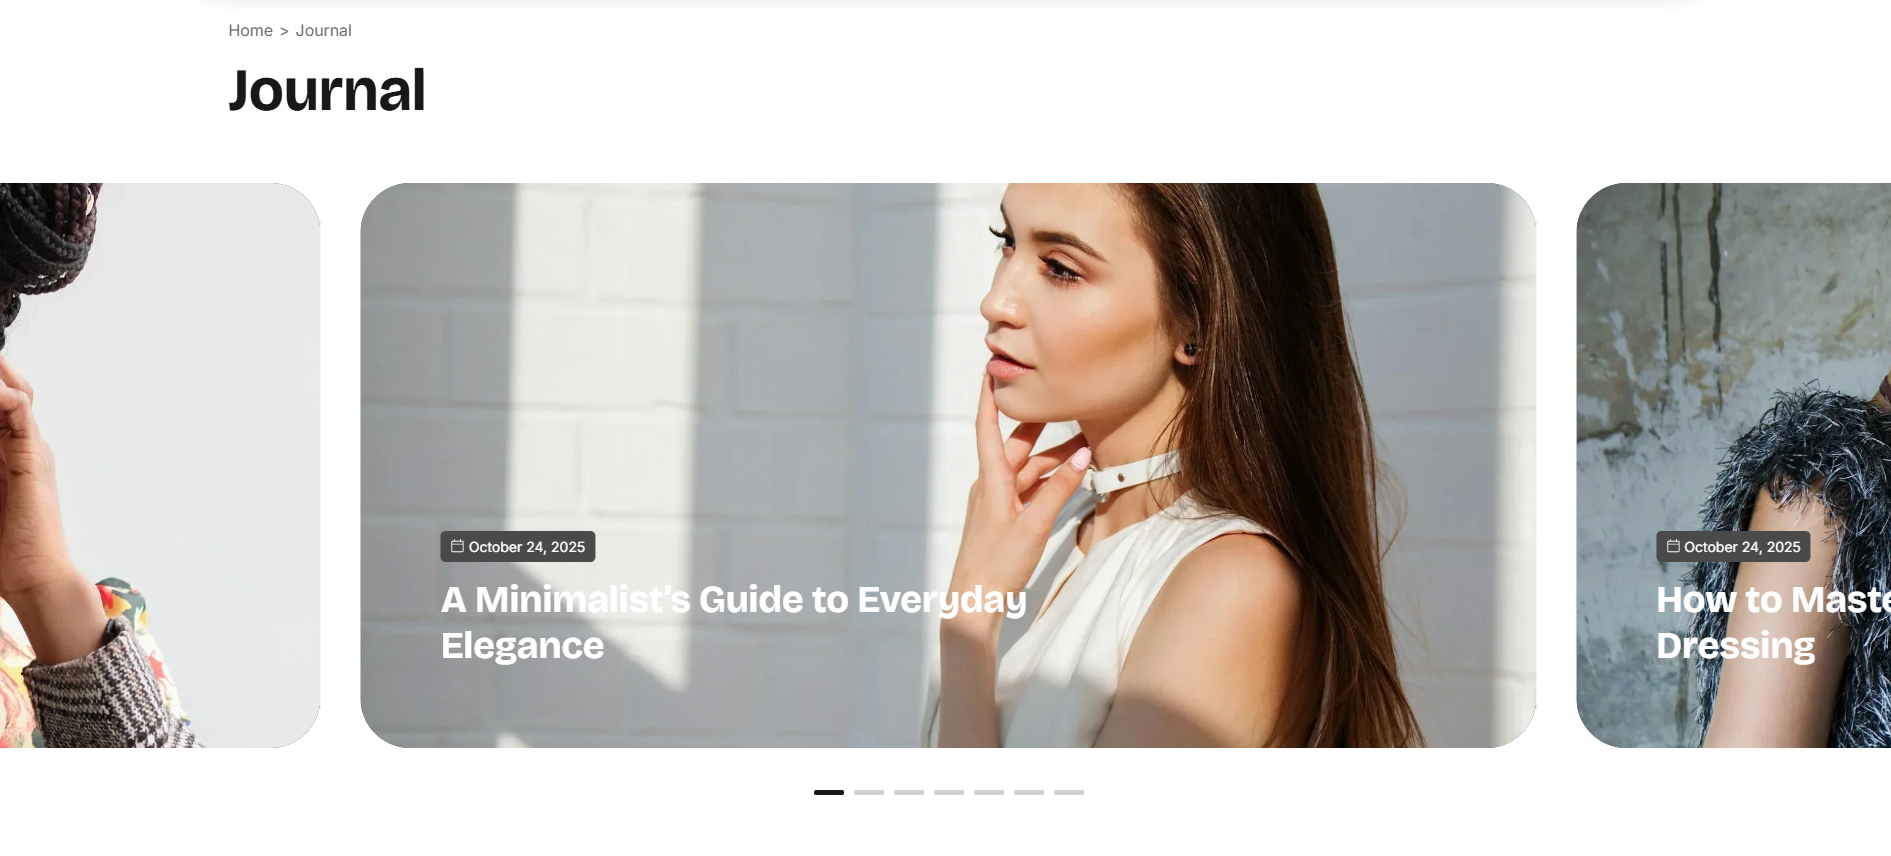Click the calendar icon on the How to Master card

click(x=1673, y=546)
